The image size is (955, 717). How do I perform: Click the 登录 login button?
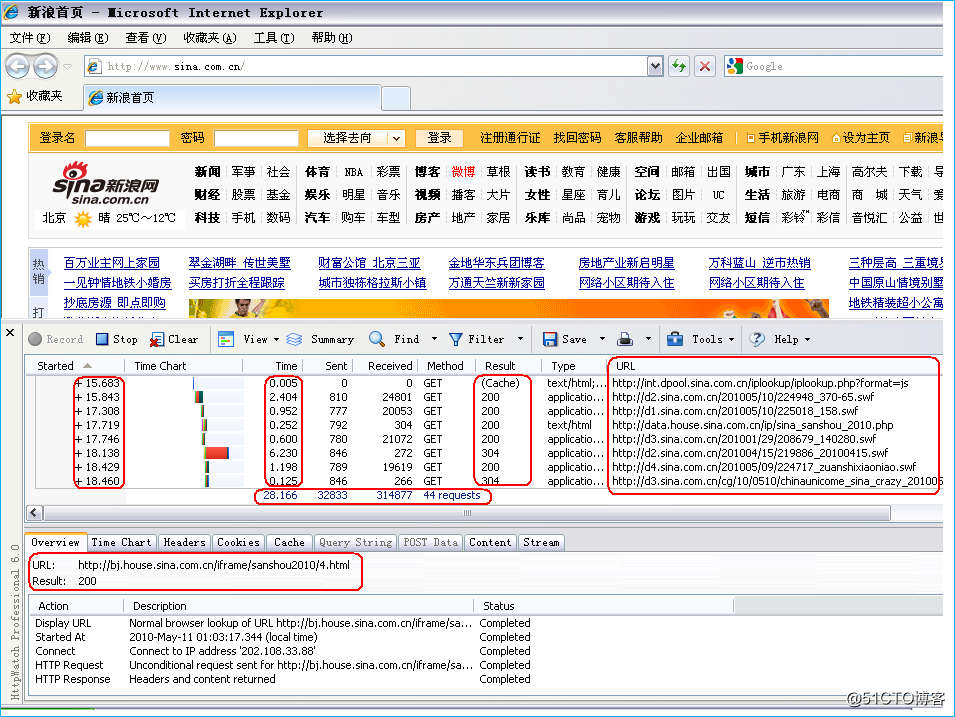(x=439, y=138)
